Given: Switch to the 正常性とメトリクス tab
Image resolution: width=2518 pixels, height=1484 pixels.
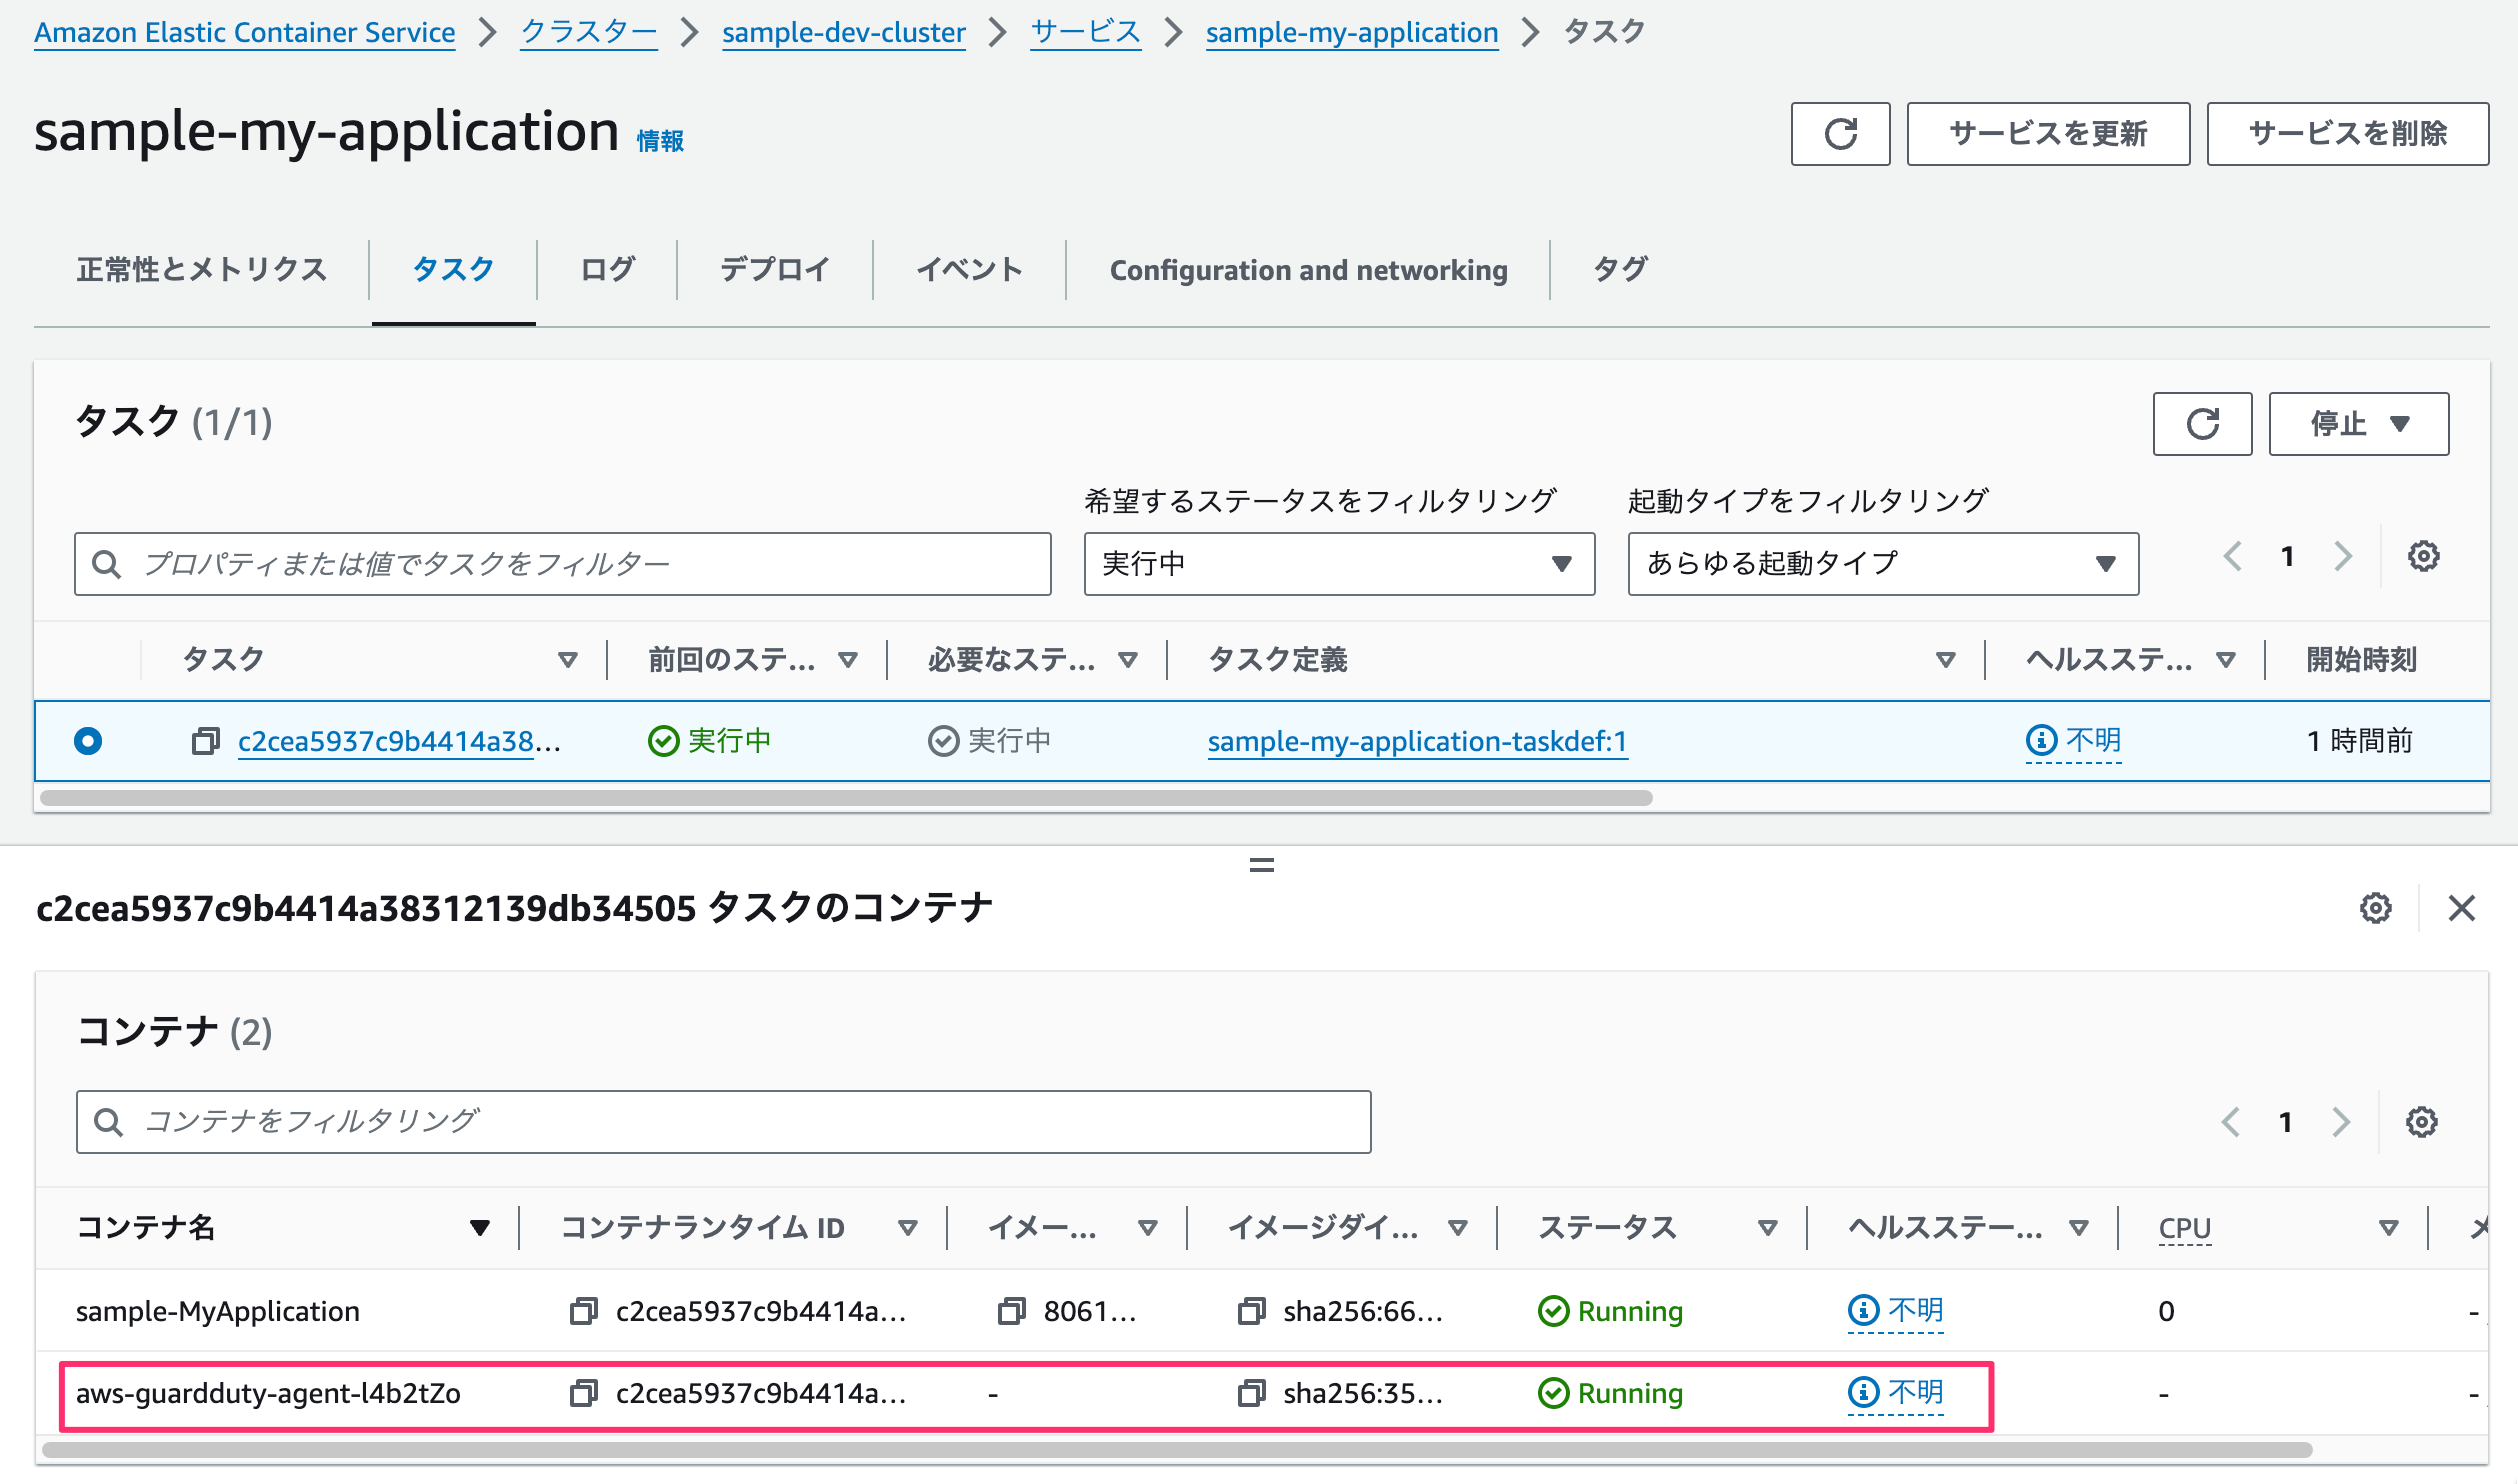Looking at the screenshot, I should click(x=202, y=270).
